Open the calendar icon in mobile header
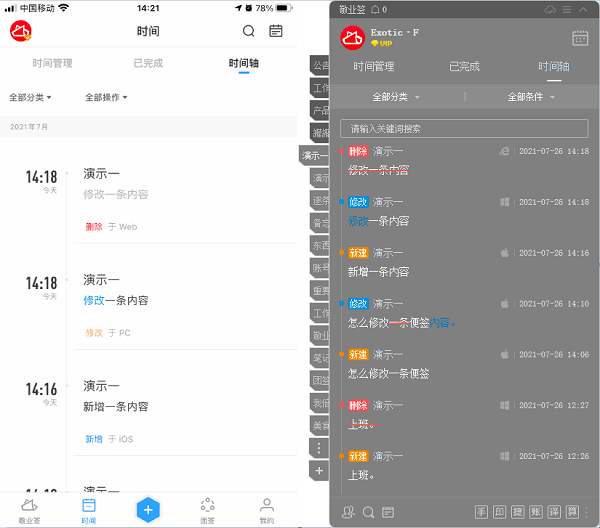 (276, 31)
